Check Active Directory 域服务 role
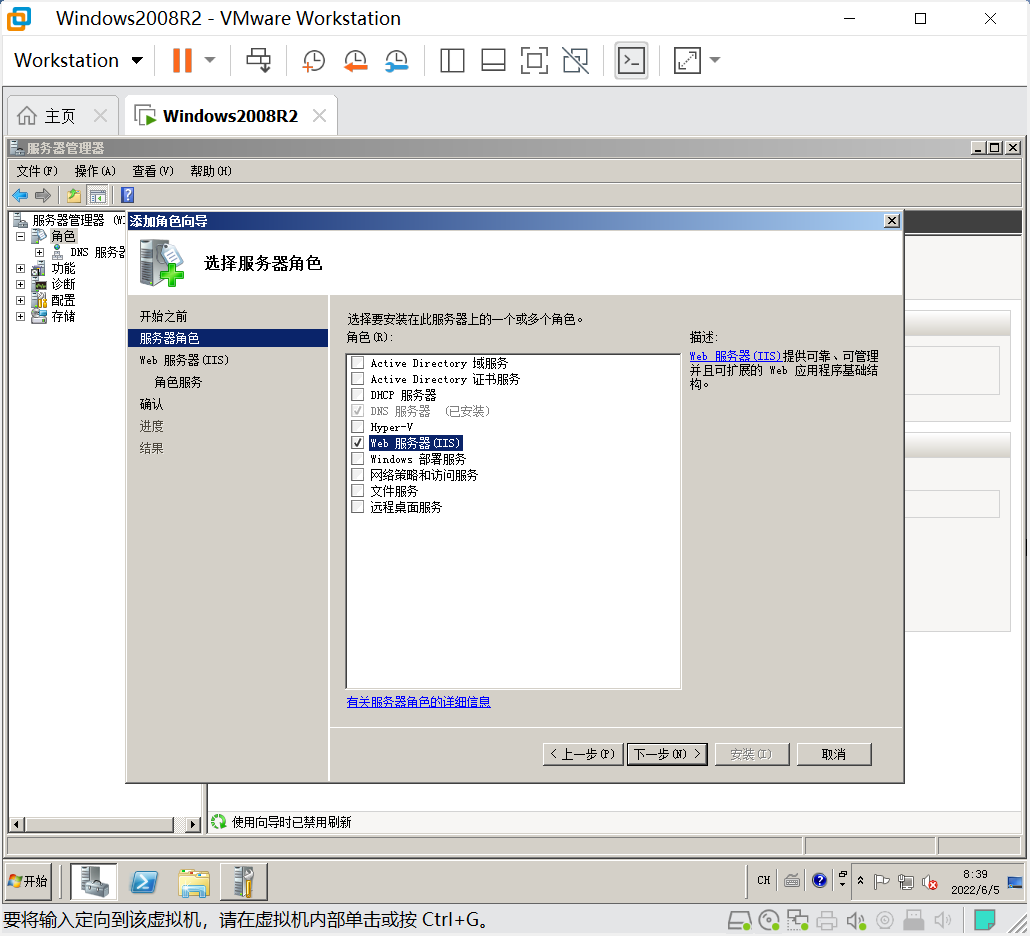Screen dimensions: 1030x936 click(357, 363)
